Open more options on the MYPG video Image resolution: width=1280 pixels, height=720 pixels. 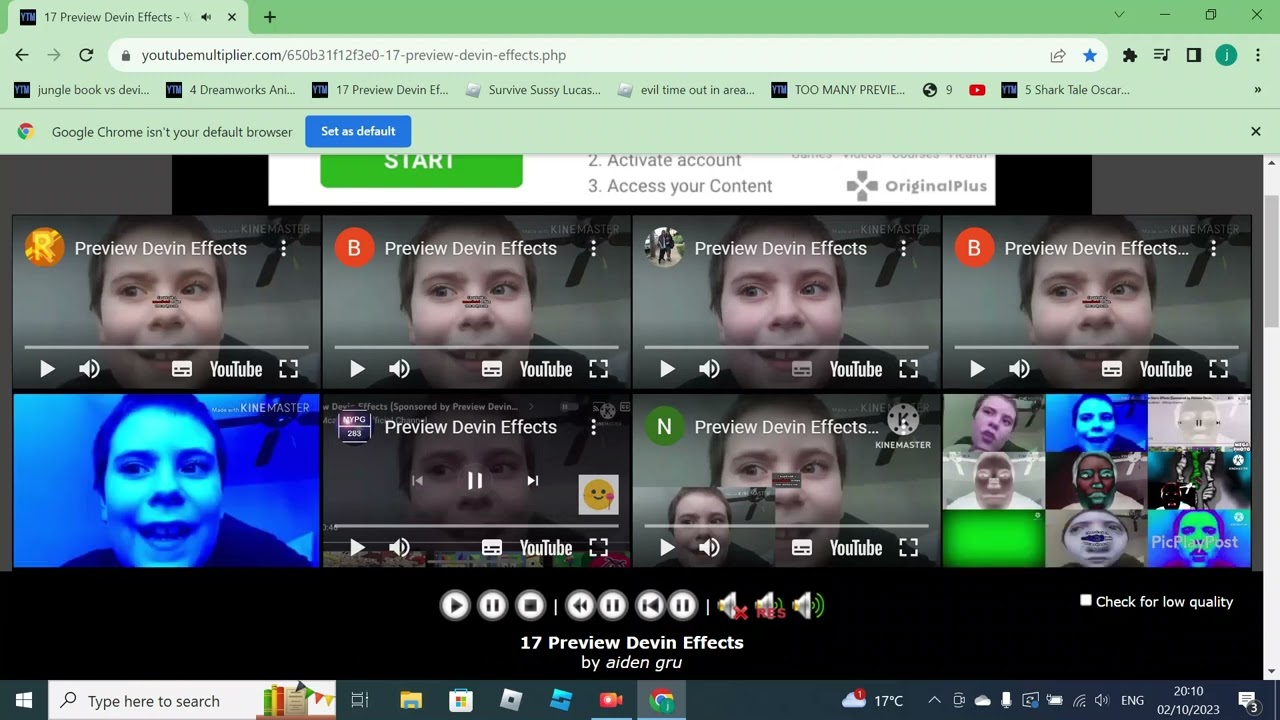point(593,427)
